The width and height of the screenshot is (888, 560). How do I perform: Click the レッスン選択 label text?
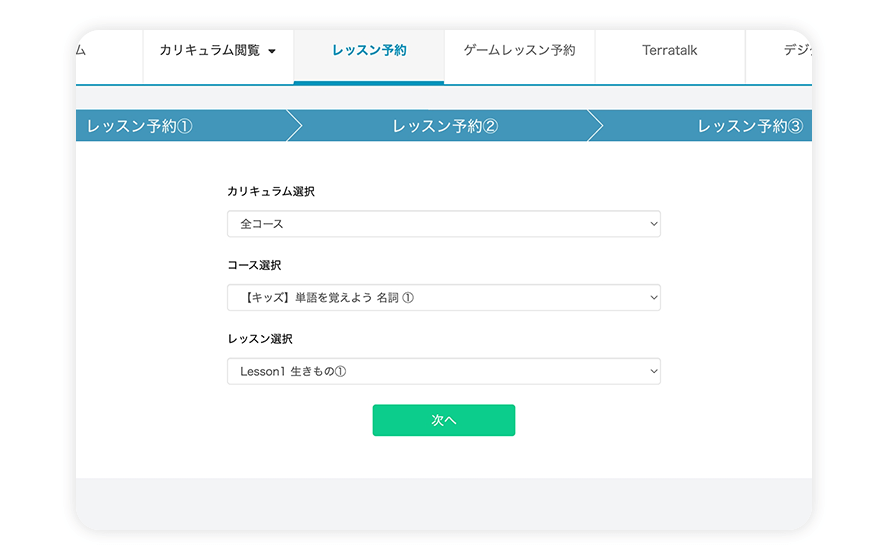[260, 339]
